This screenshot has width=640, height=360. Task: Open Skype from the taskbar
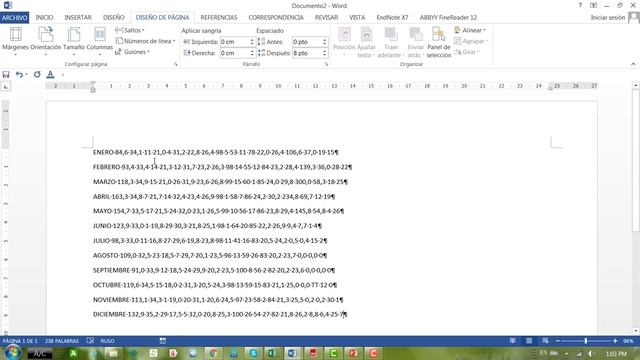tap(253, 353)
